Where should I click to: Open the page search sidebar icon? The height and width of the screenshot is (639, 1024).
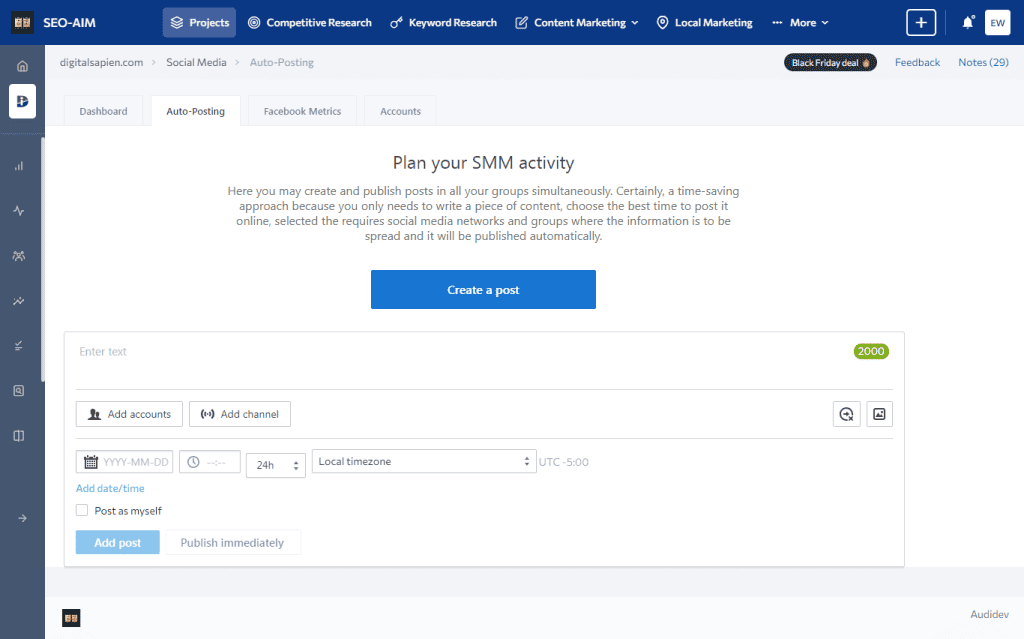(19, 391)
